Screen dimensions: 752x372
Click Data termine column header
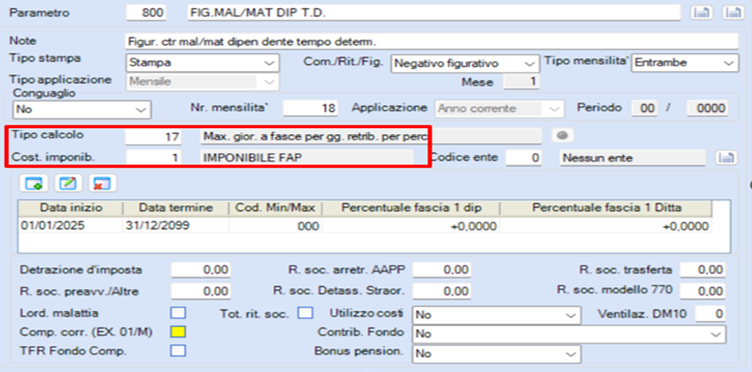tap(176, 209)
